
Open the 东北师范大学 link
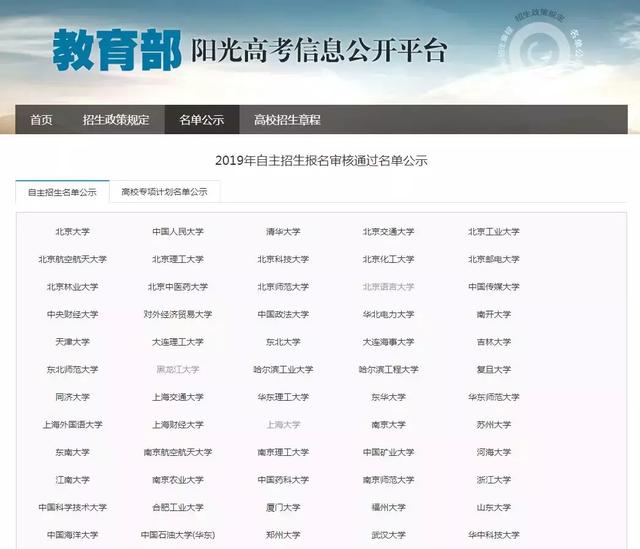click(73, 369)
